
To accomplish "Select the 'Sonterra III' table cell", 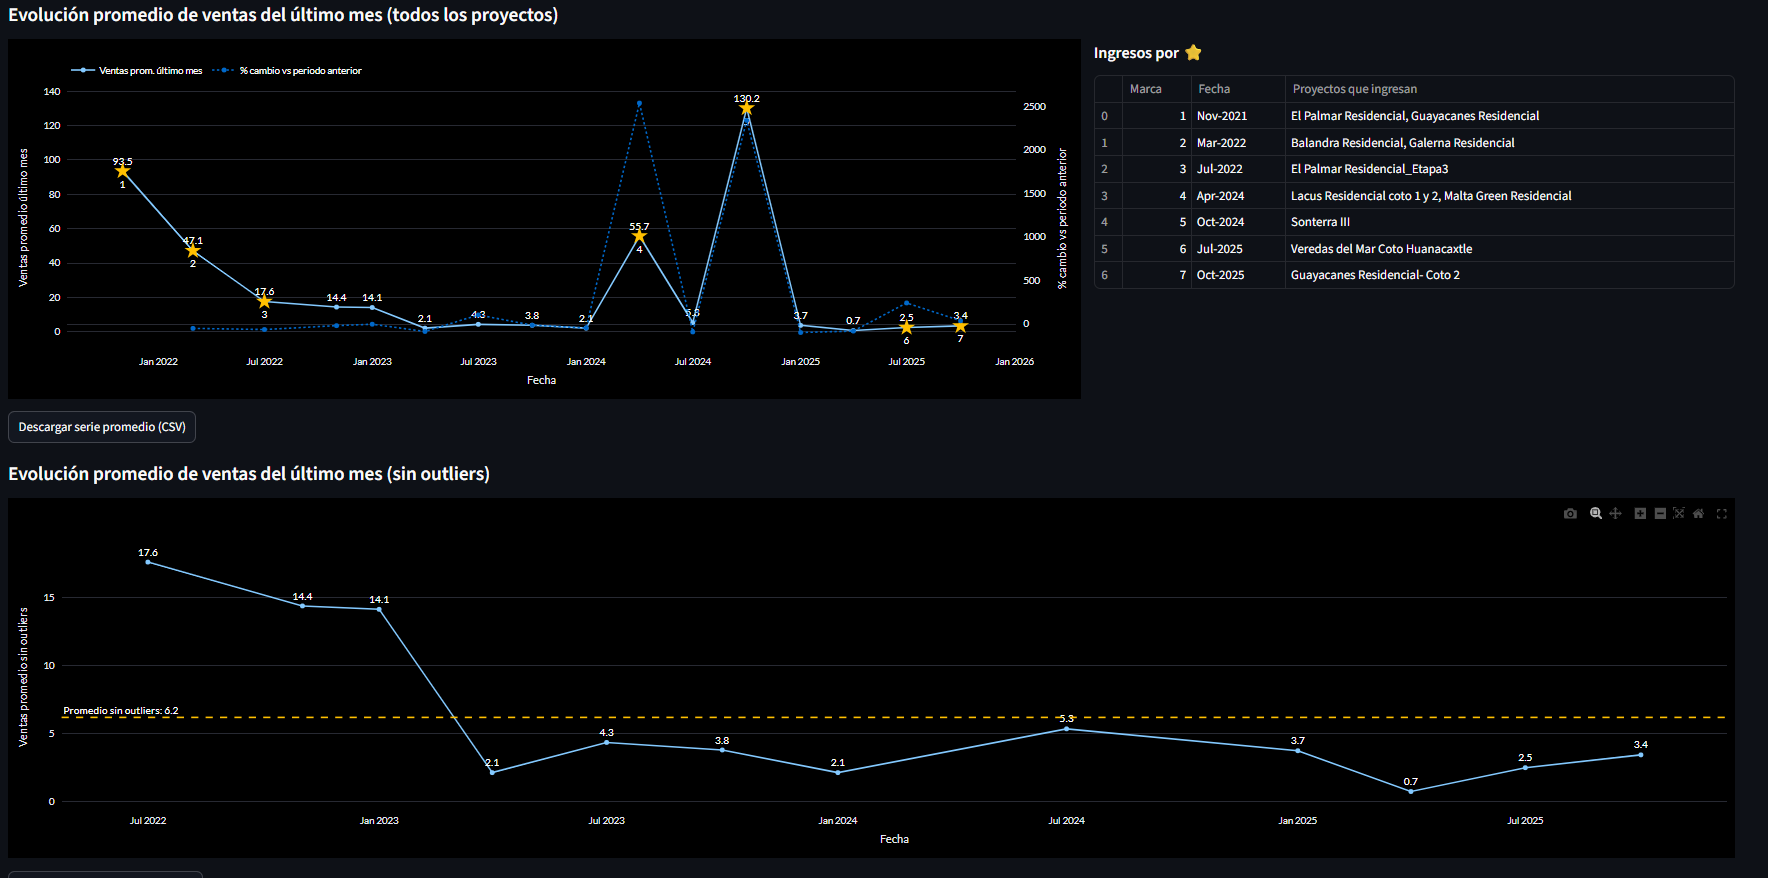I will pyautogui.click(x=1320, y=222).
